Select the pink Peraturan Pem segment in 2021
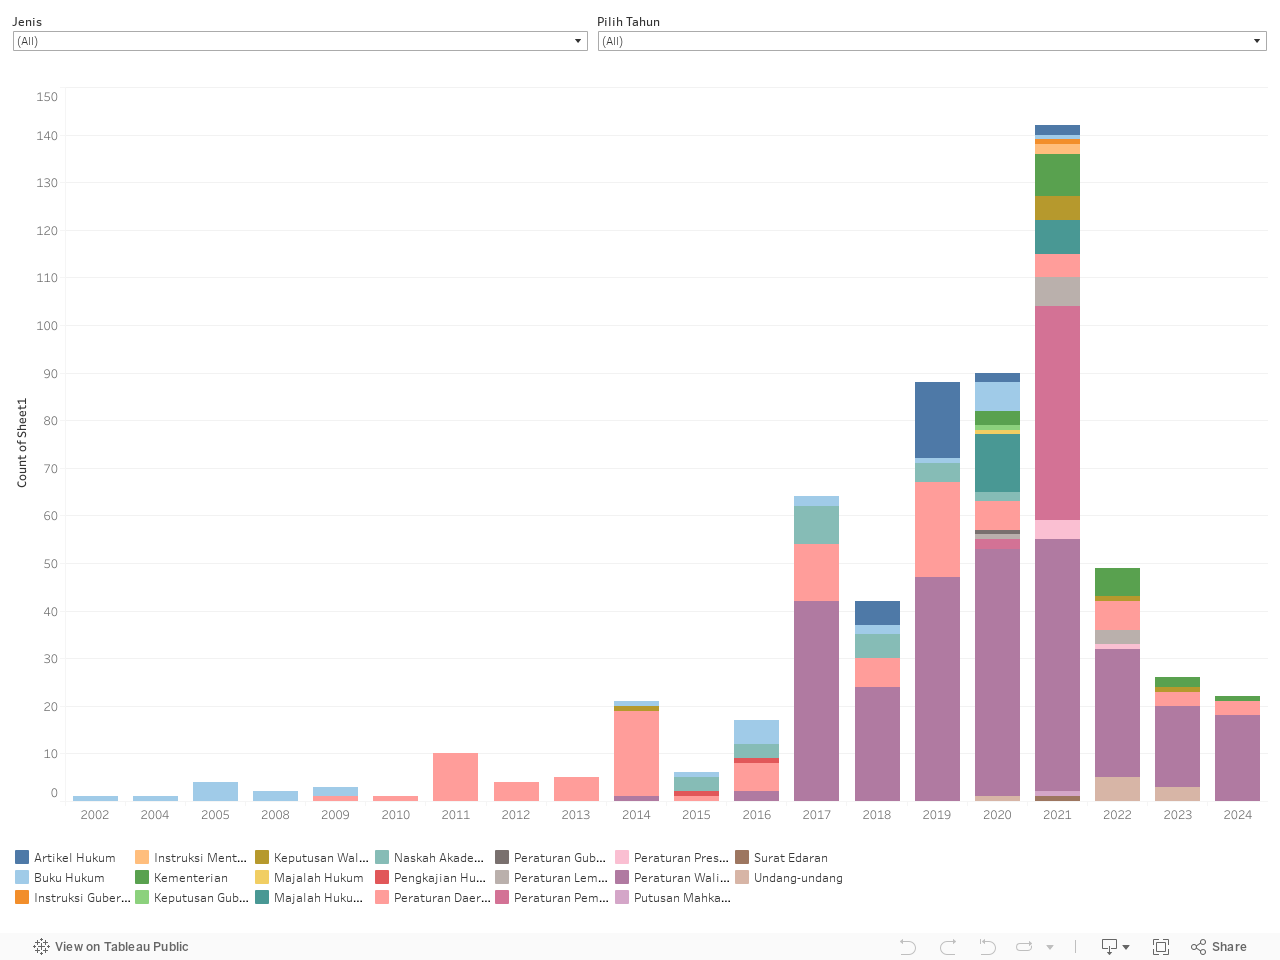Image resolution: width=1280 pixels, height=960 pixels. point(1057,413)
